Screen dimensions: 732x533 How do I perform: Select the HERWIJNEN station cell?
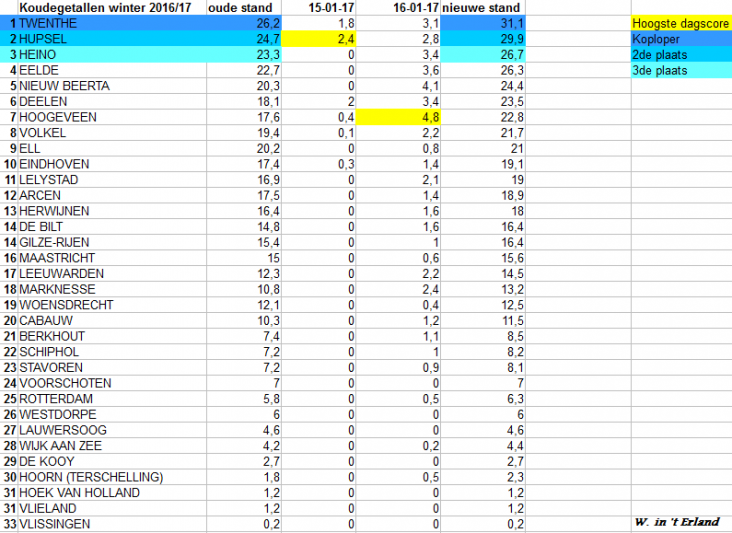tap(112, 211)
